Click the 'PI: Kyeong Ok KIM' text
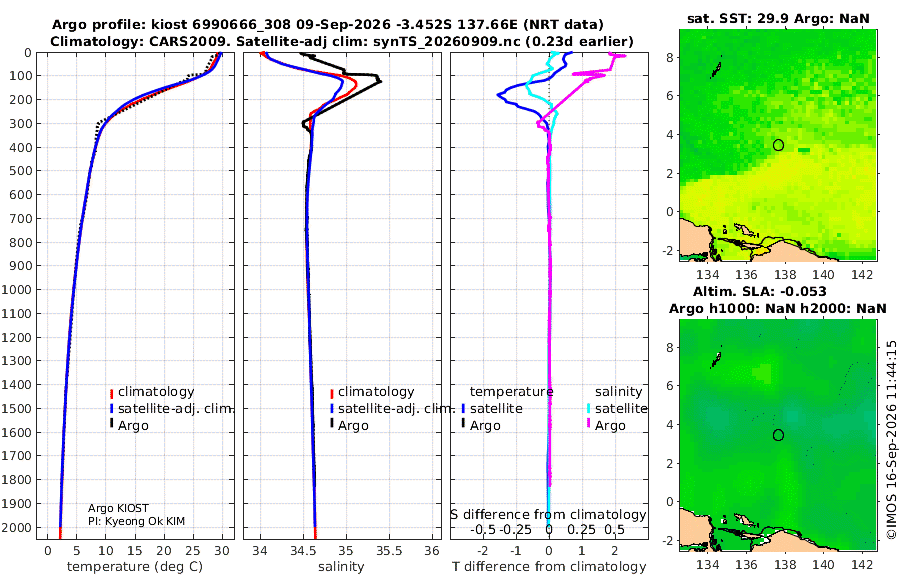 point(137,521)
